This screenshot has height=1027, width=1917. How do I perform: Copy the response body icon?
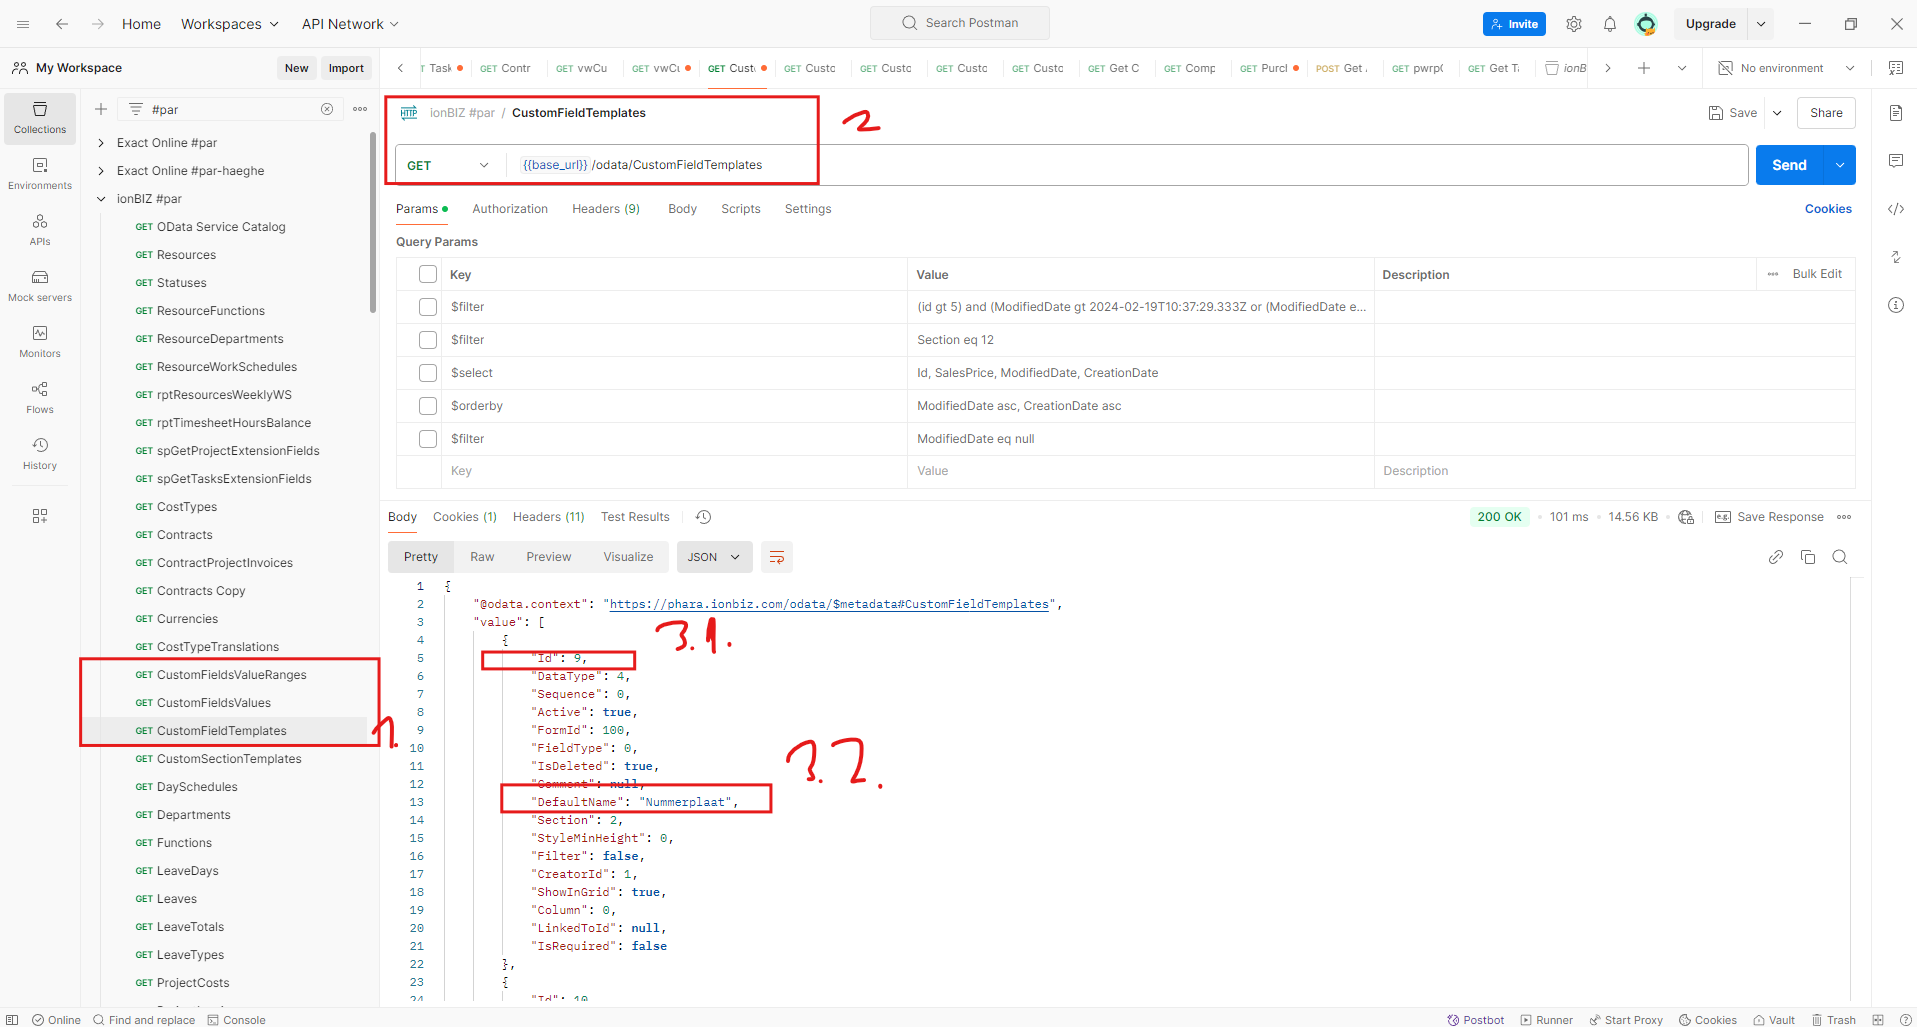pyautogui.click(x=1808, y=557)
